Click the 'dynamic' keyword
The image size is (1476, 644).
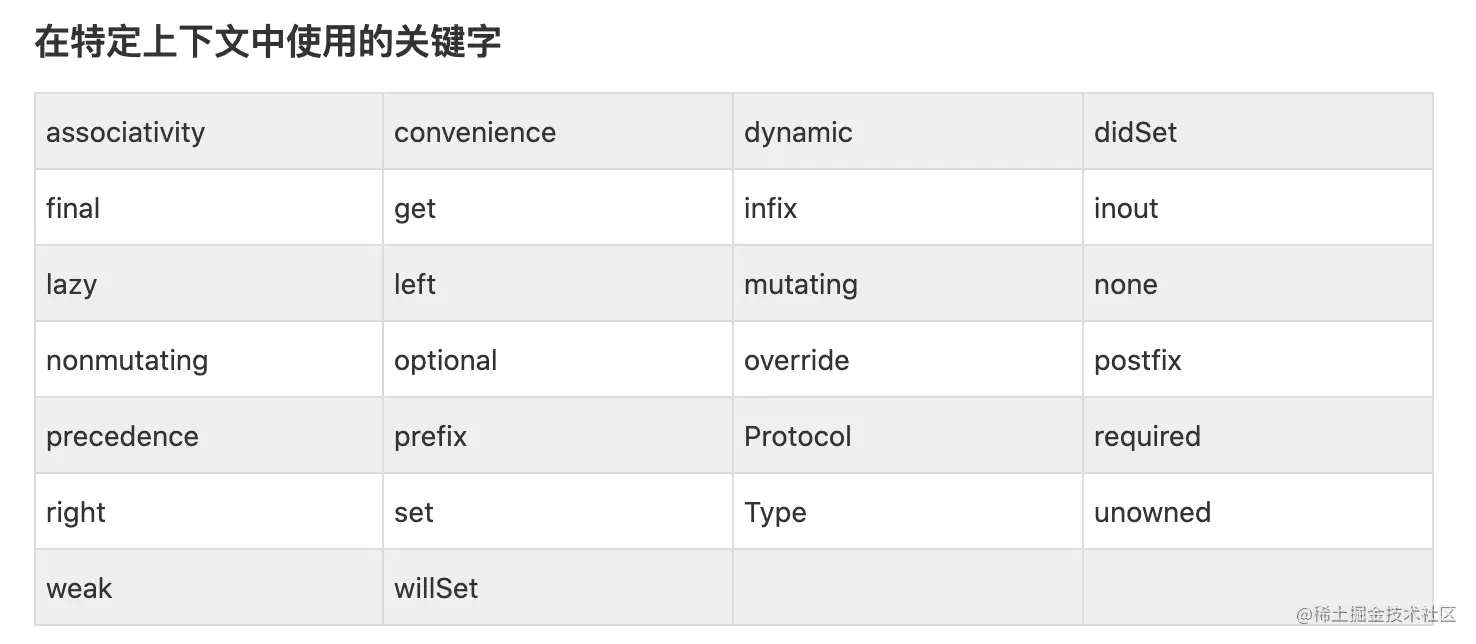coord(798,133)
